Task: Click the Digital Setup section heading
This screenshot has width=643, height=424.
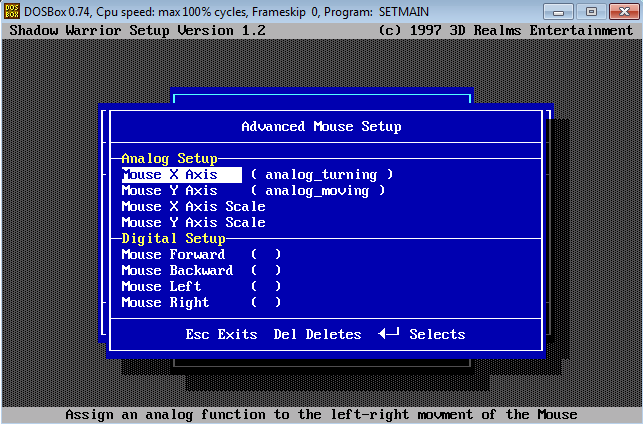Action: [x=173, y=239]
